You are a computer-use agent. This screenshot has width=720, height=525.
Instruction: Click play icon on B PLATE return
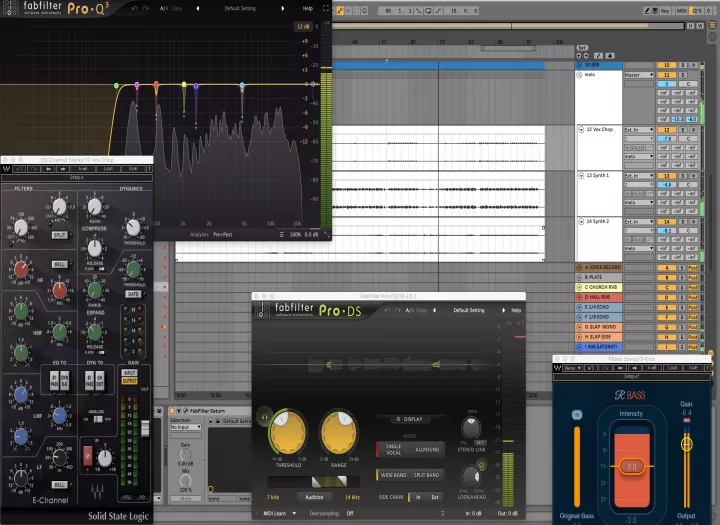tap(579, 277)
